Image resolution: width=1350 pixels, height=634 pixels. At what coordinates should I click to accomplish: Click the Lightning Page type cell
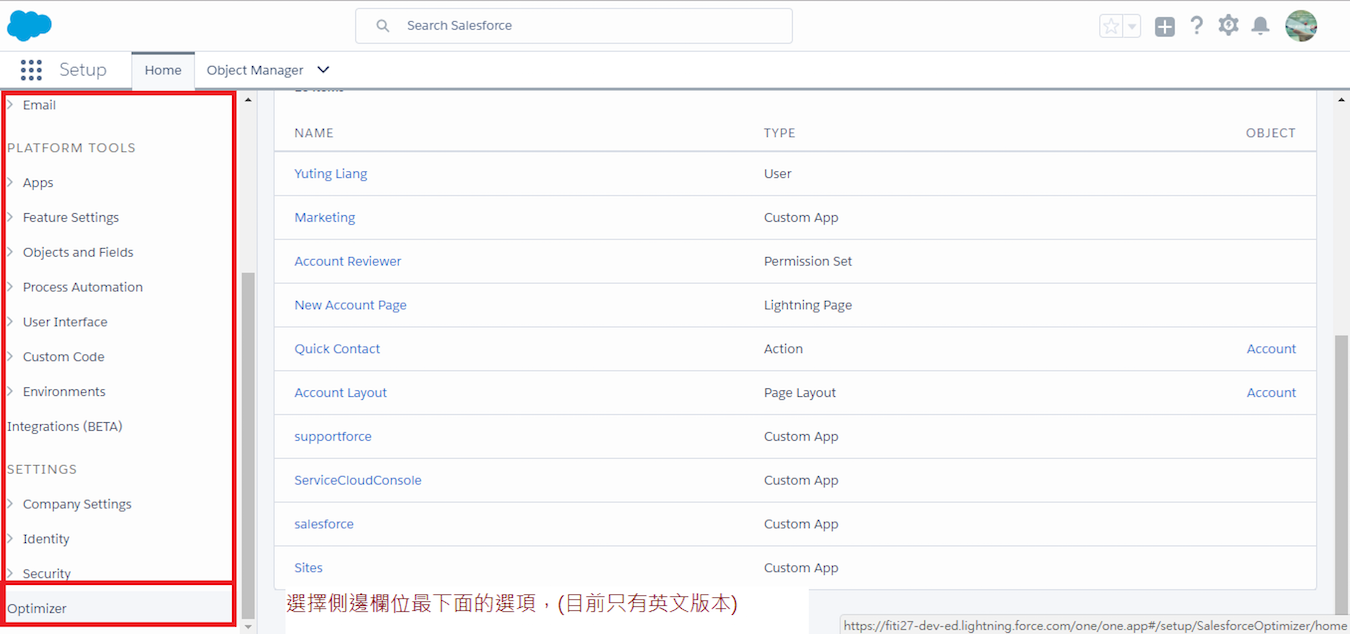(808, 306)
